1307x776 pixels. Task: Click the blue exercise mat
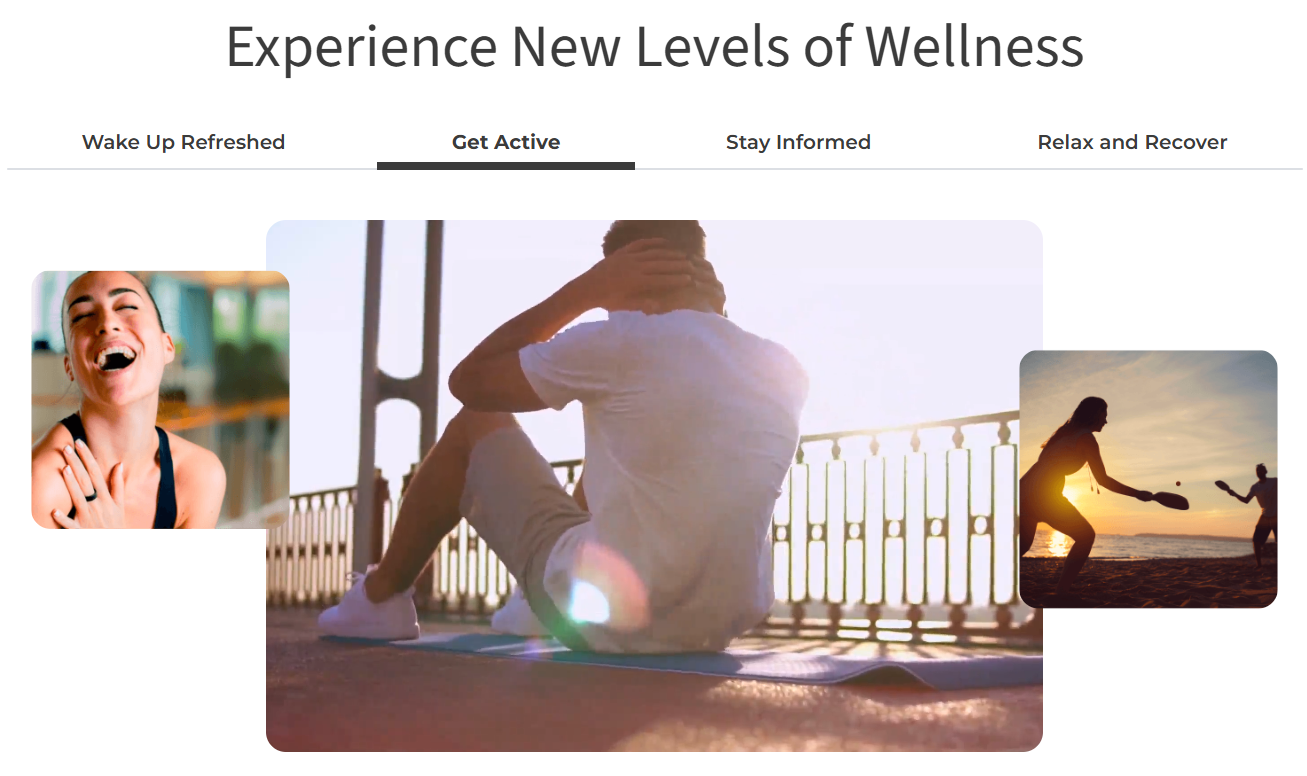tap(720, 661)
